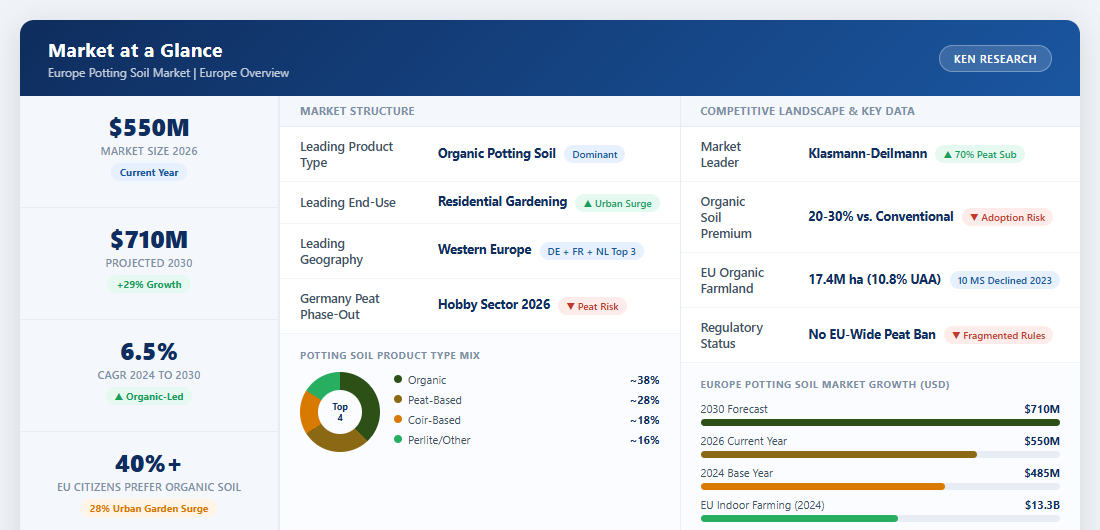Click POTTING SOIL PRODUCT TYPE MIX title

(390, 356)
